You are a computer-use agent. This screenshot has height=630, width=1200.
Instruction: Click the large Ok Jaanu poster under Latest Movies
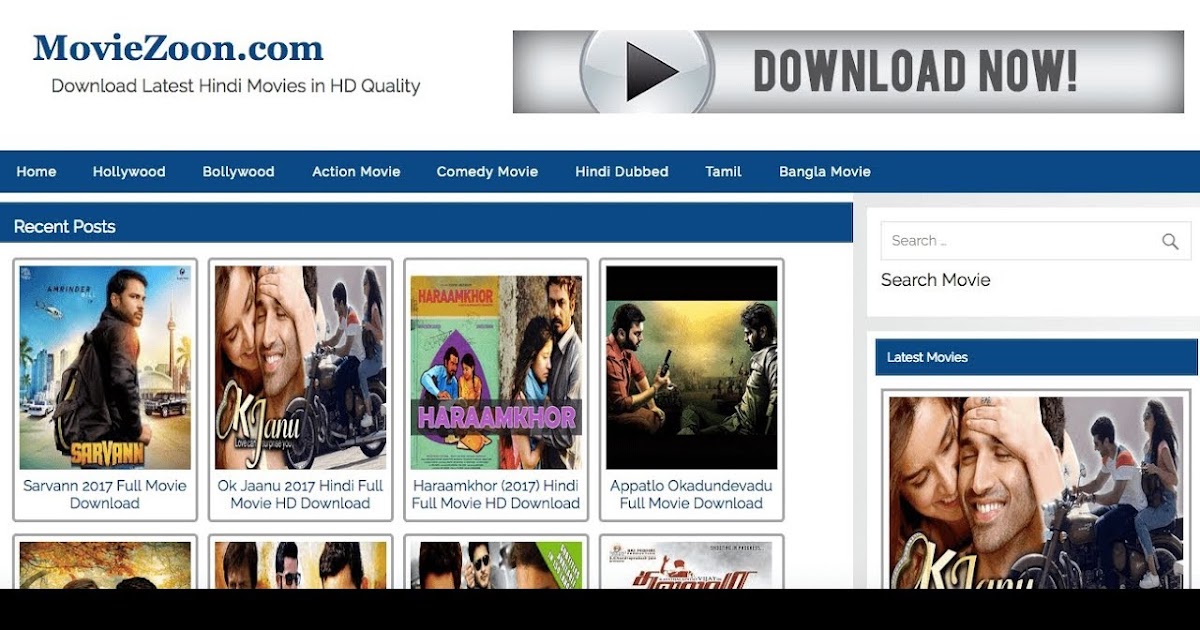[x=1036, y=492]
